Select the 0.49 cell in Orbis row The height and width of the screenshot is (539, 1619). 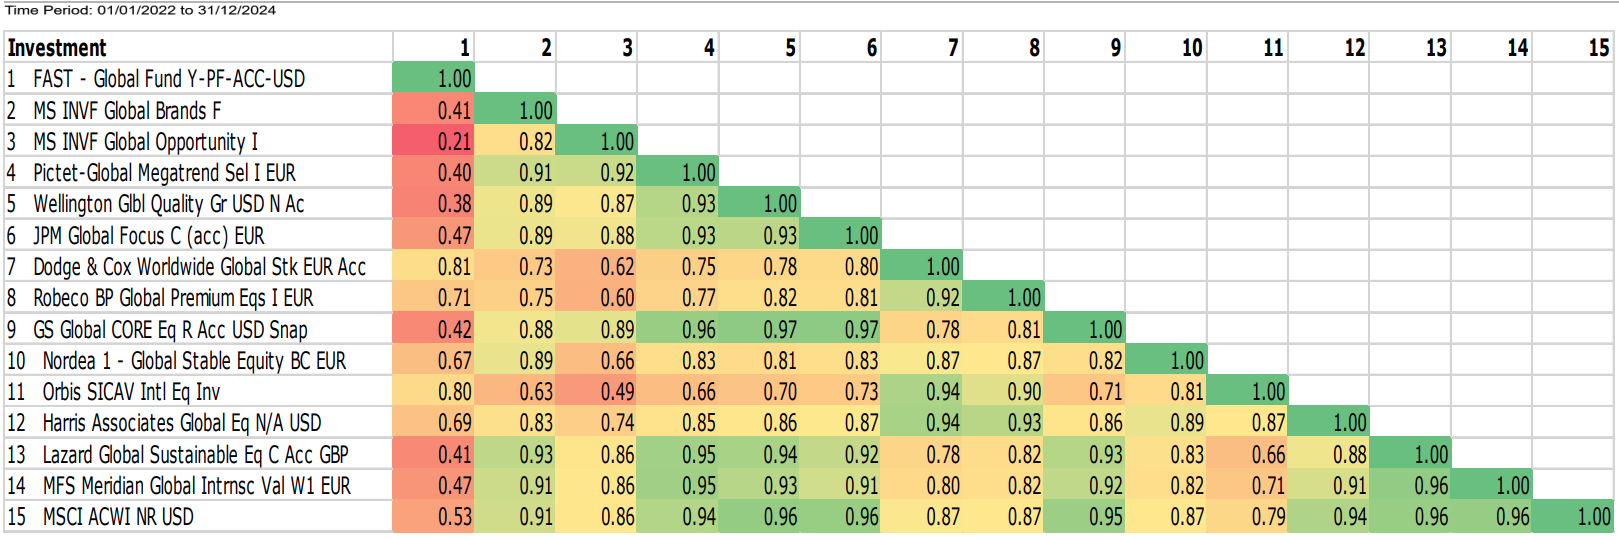tap(616, 392)
